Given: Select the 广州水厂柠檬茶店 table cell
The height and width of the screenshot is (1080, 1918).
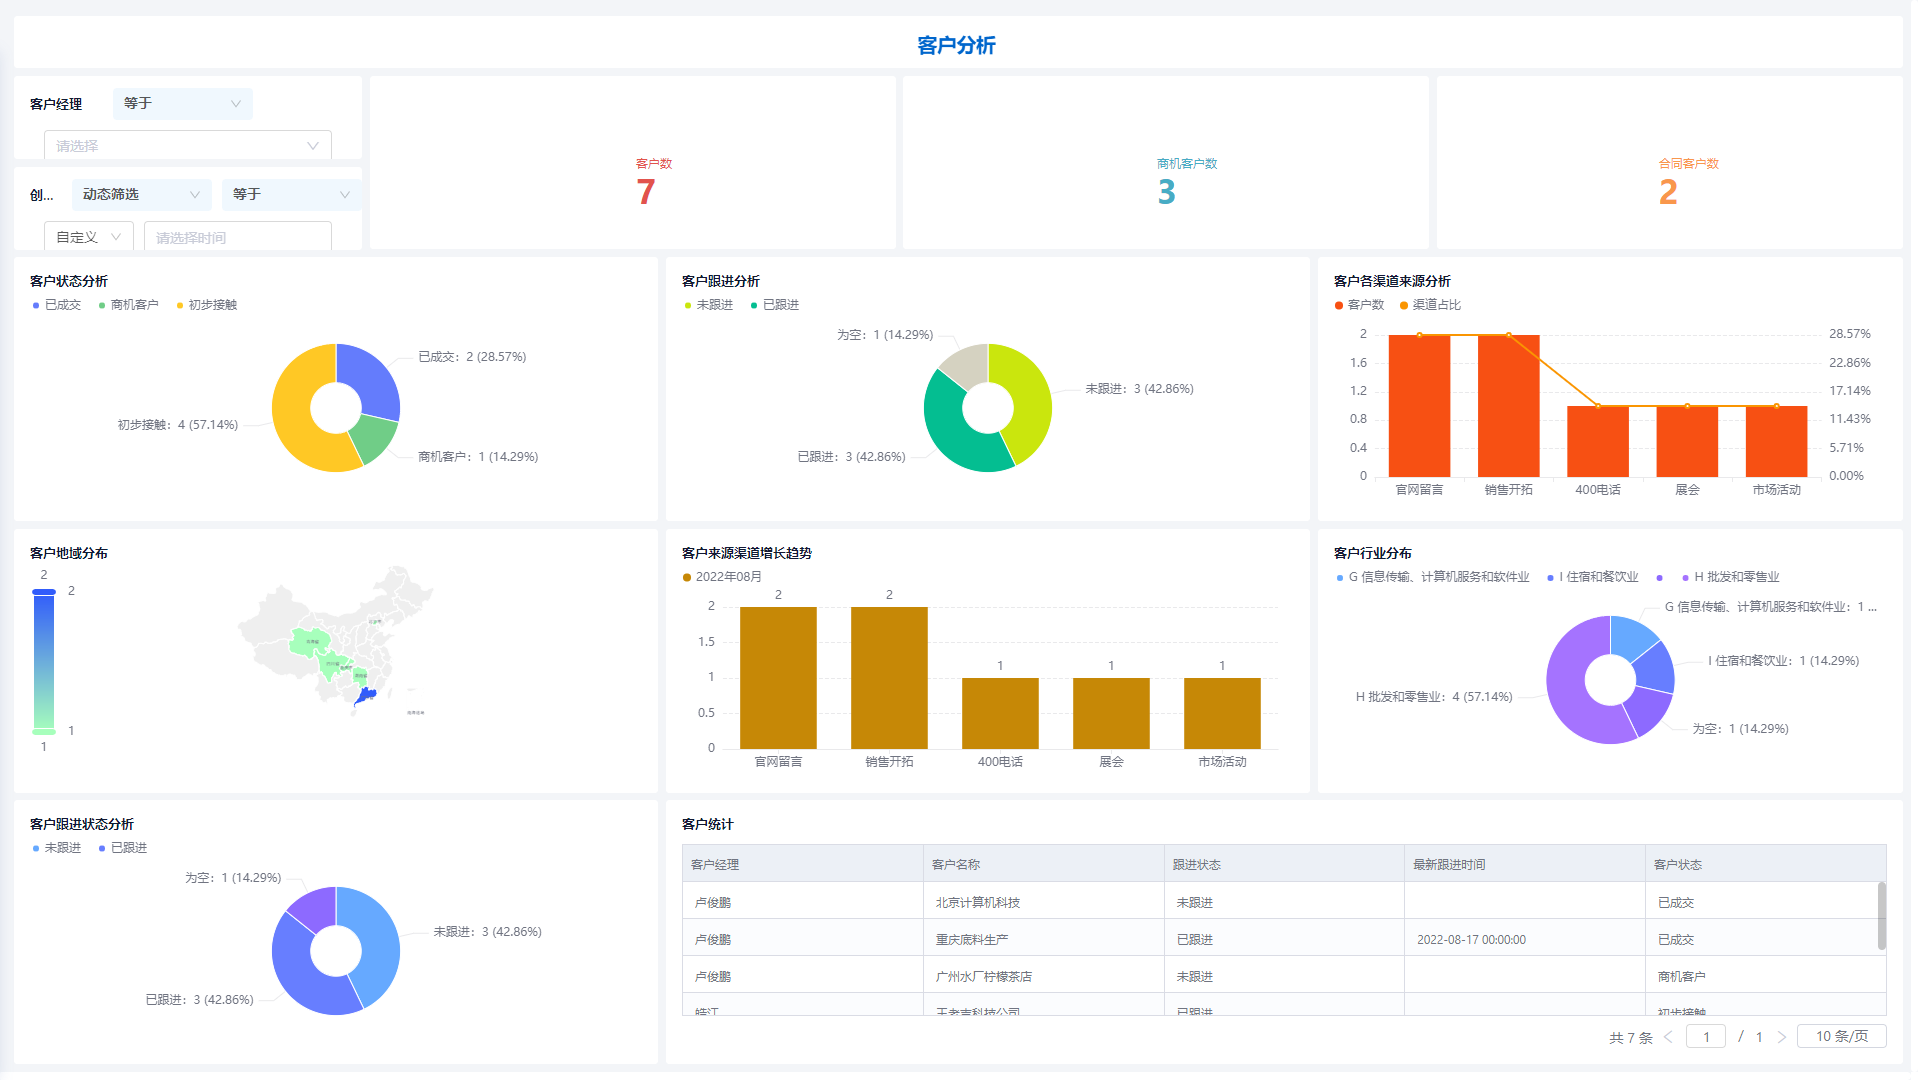Looking at the screenshot, I should 1044,976.
